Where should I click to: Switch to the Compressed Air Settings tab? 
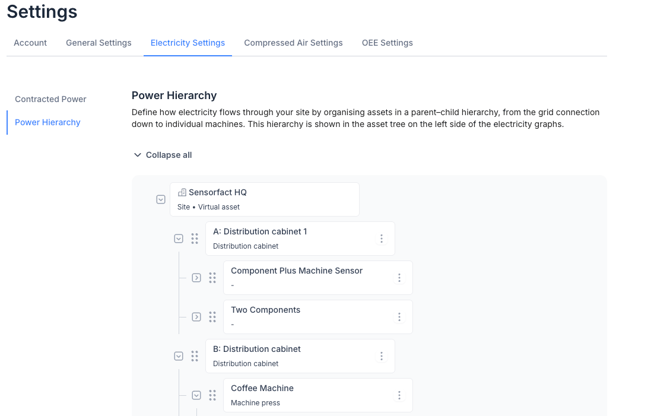[x=293, y=43]
